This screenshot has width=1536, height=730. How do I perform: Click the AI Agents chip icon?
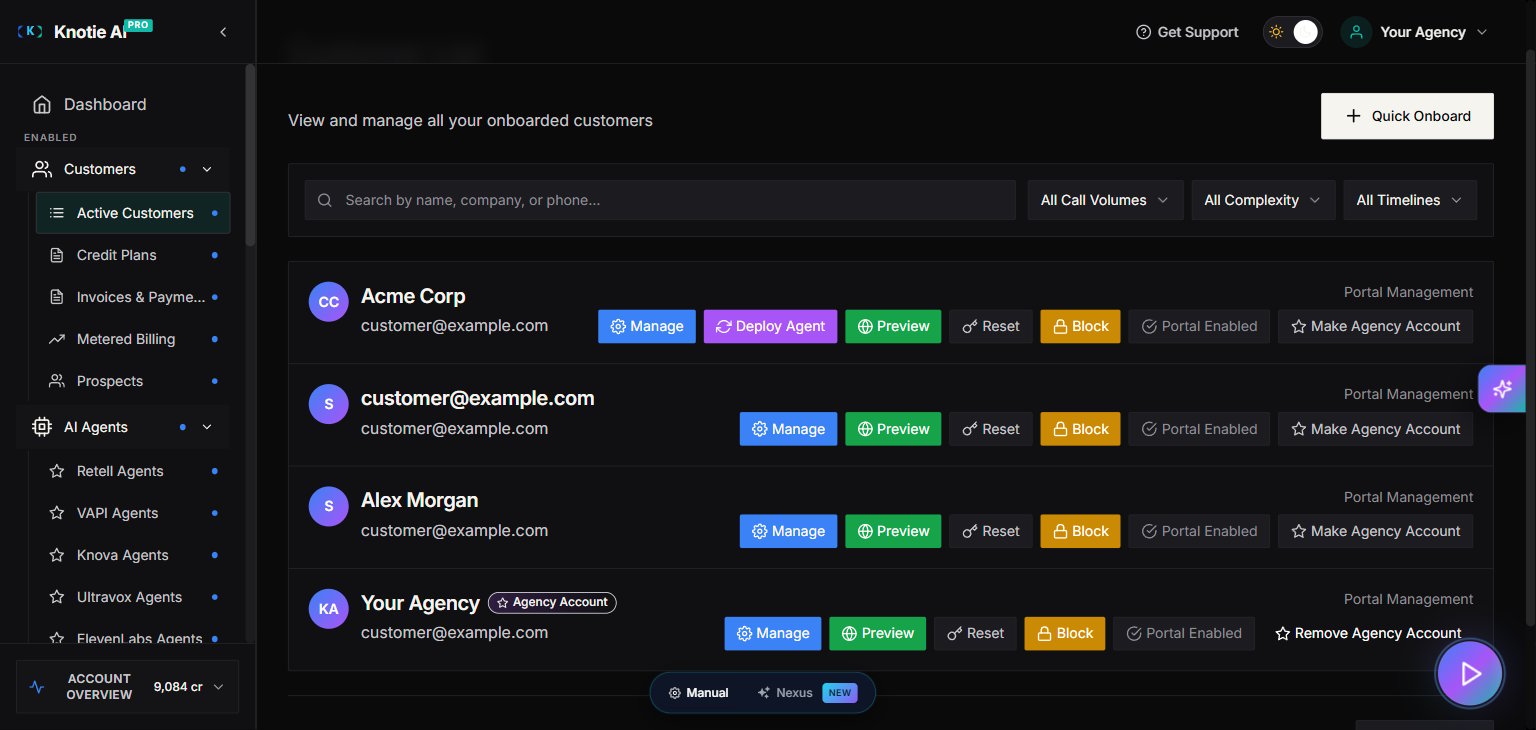42,427
